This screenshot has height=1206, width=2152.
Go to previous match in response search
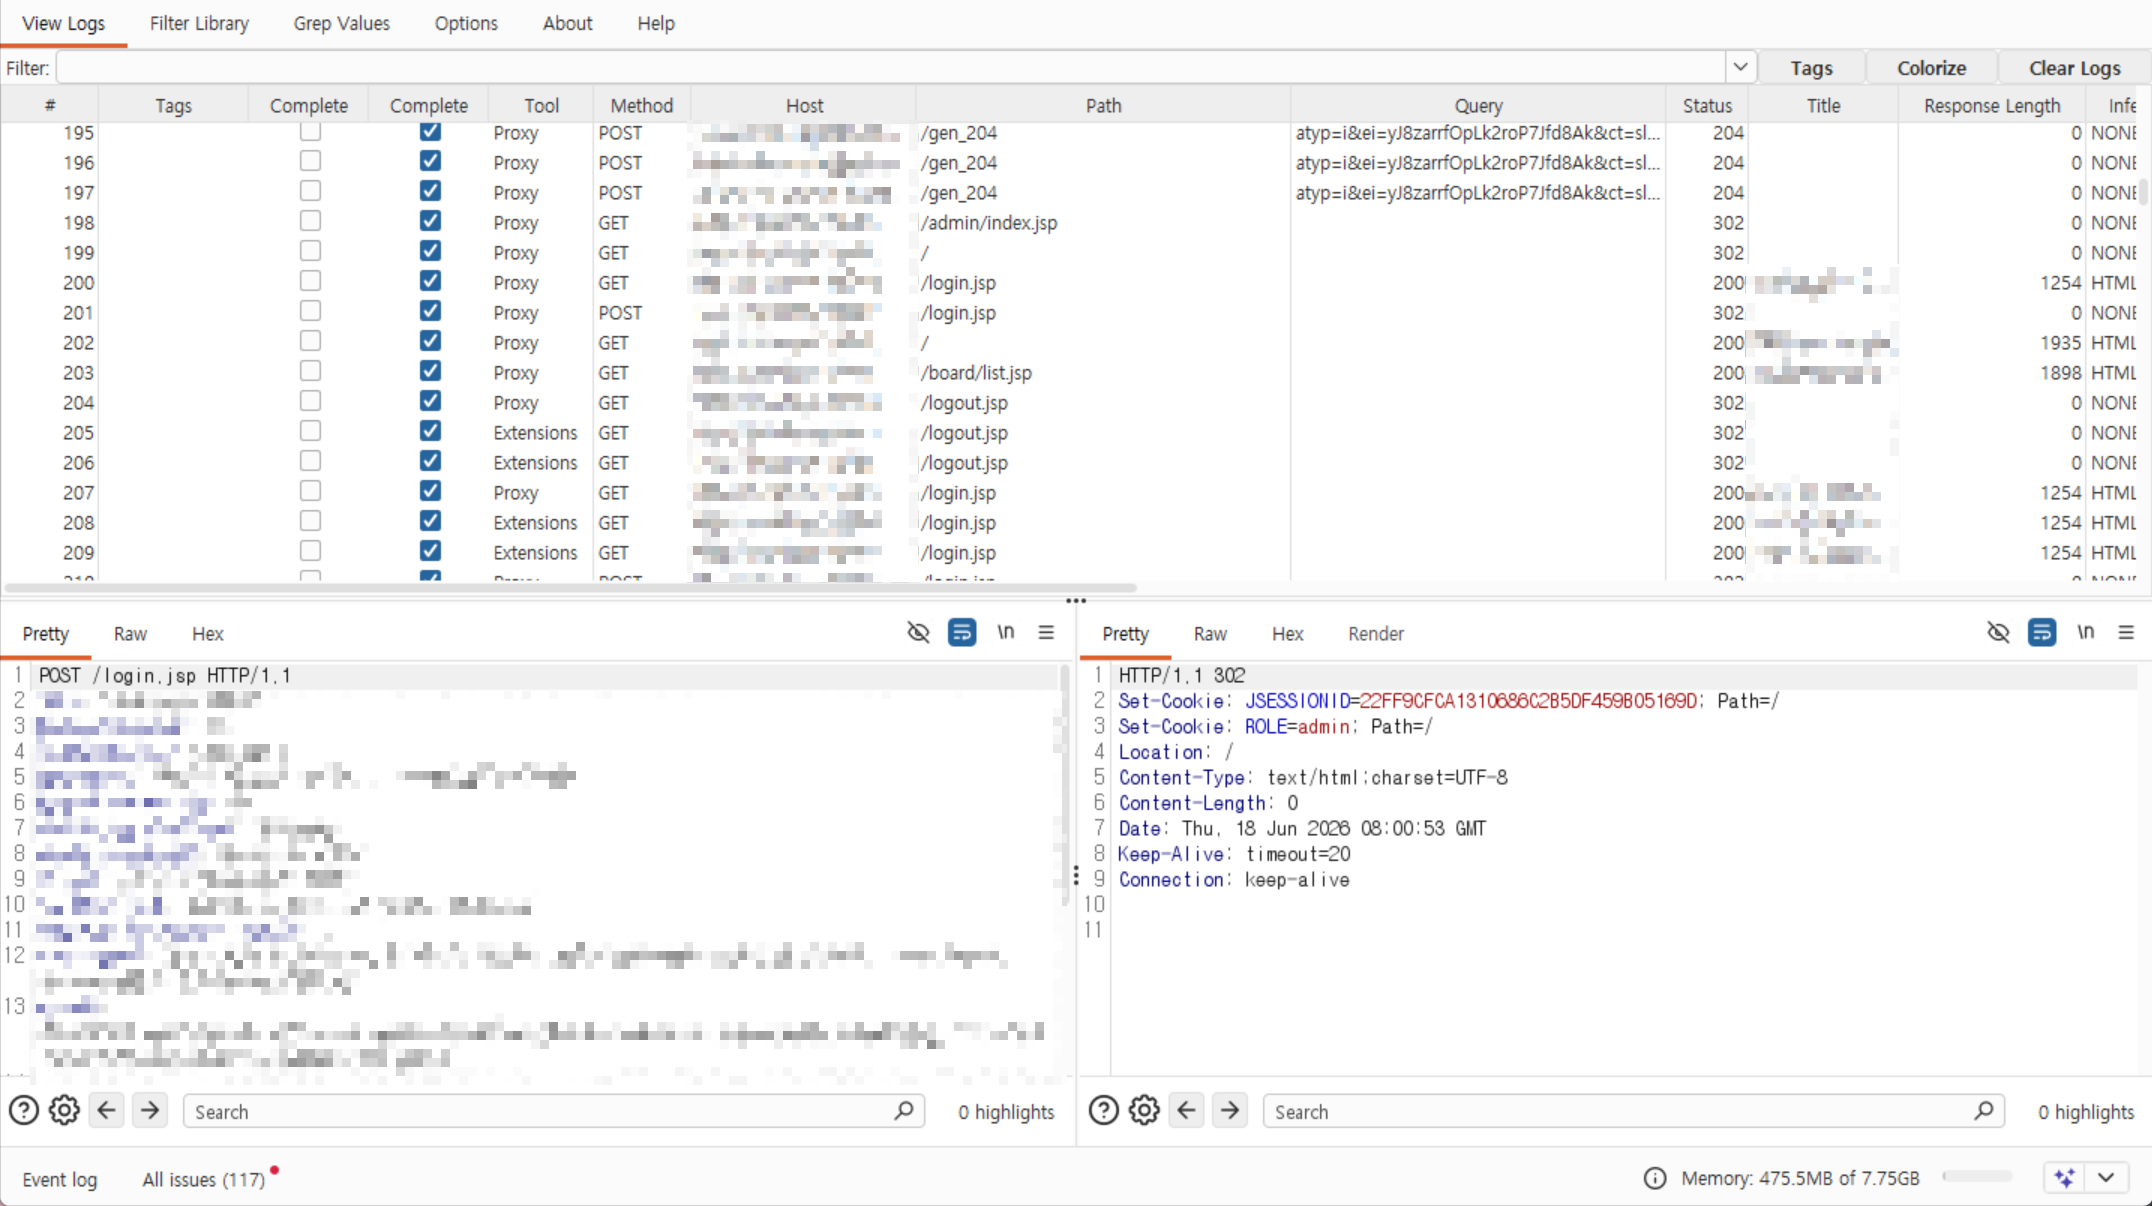click(1187, 1110)
